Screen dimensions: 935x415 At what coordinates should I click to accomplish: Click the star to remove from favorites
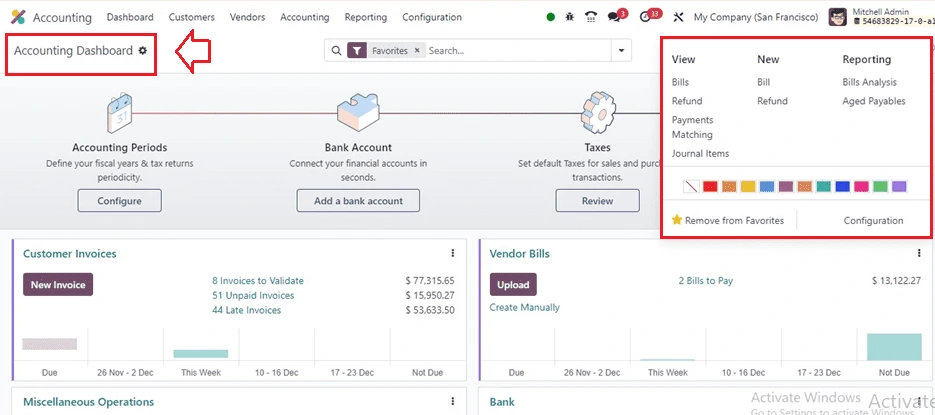[x=676, y=220]
